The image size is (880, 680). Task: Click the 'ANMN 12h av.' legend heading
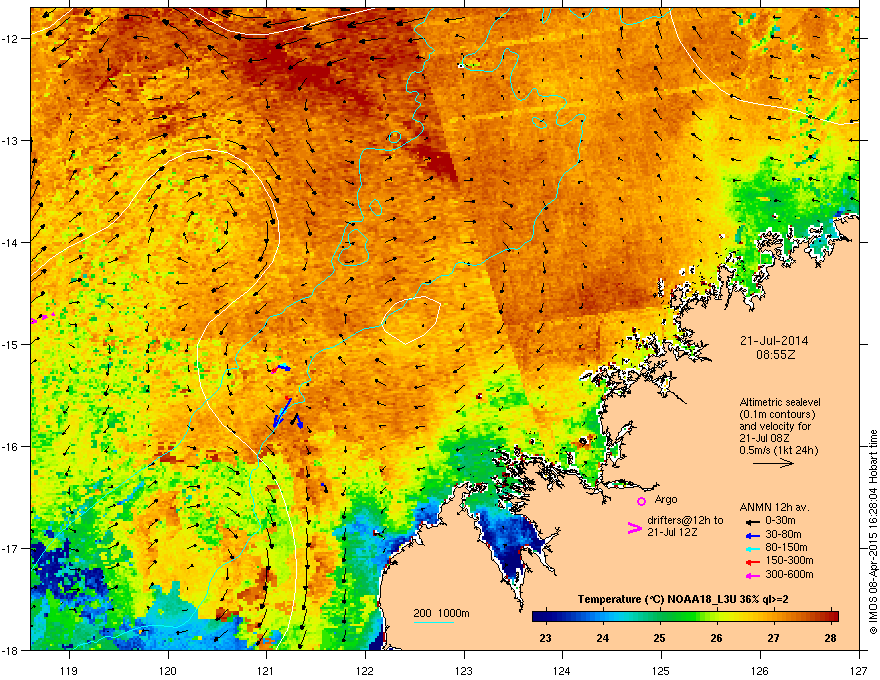[x=774, y=507]
